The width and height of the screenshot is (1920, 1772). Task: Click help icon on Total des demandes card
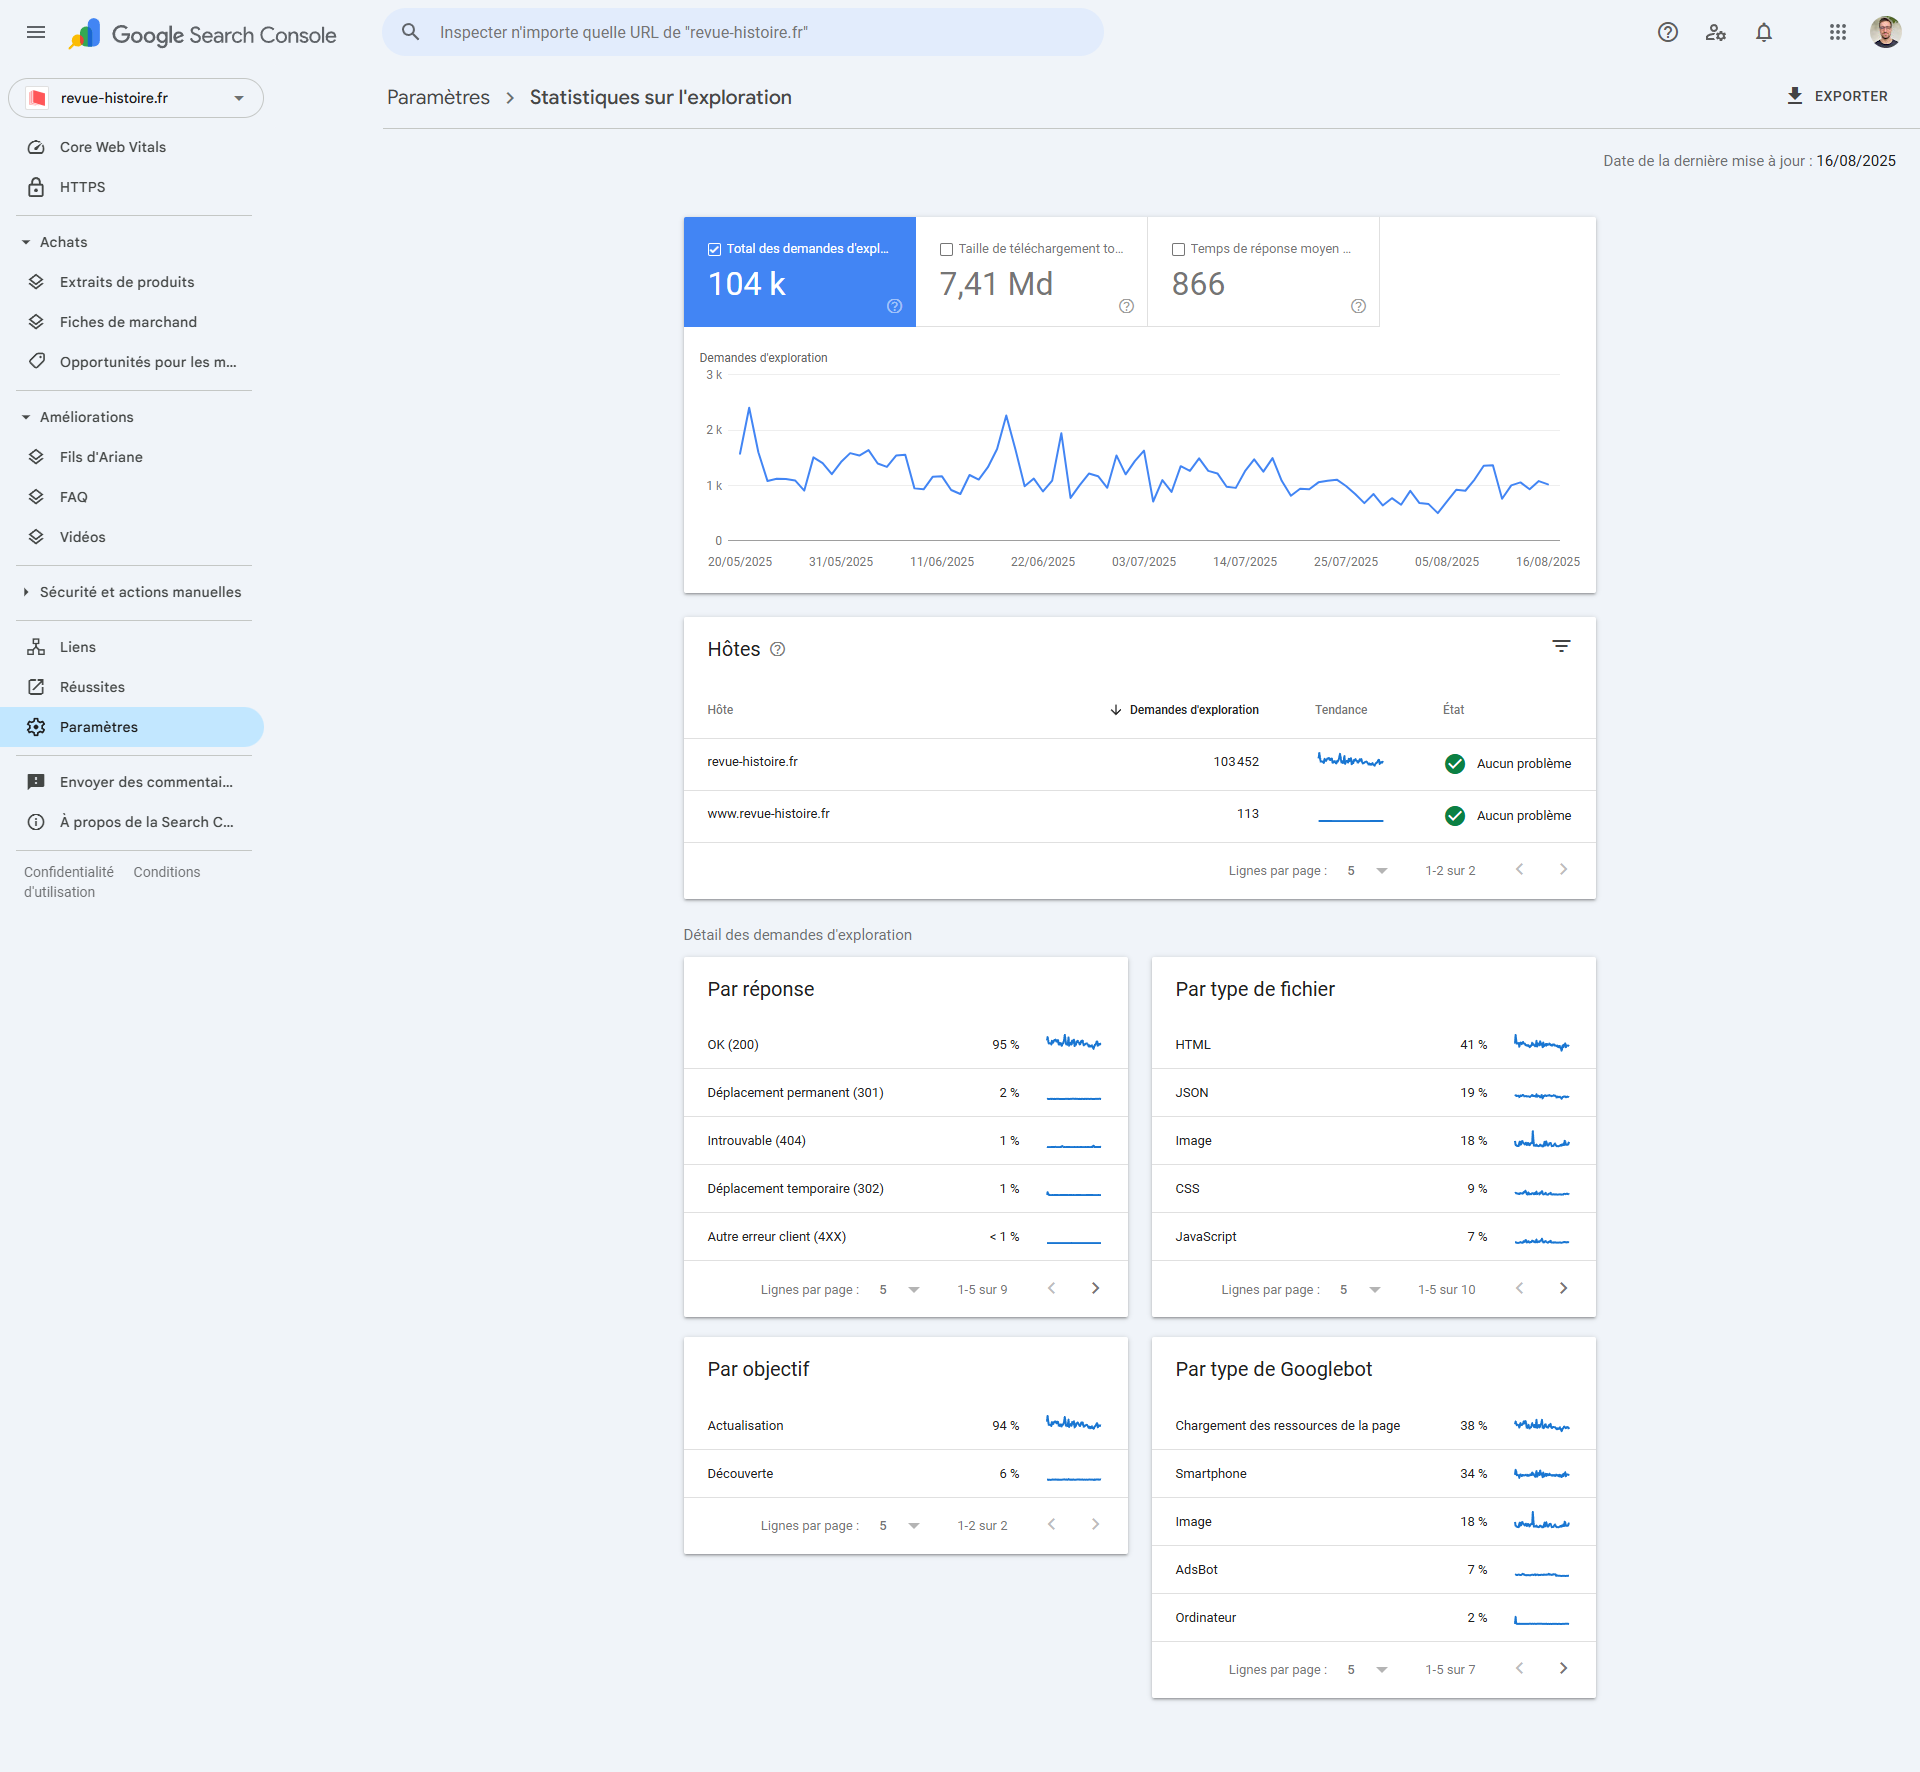[895, 307]
